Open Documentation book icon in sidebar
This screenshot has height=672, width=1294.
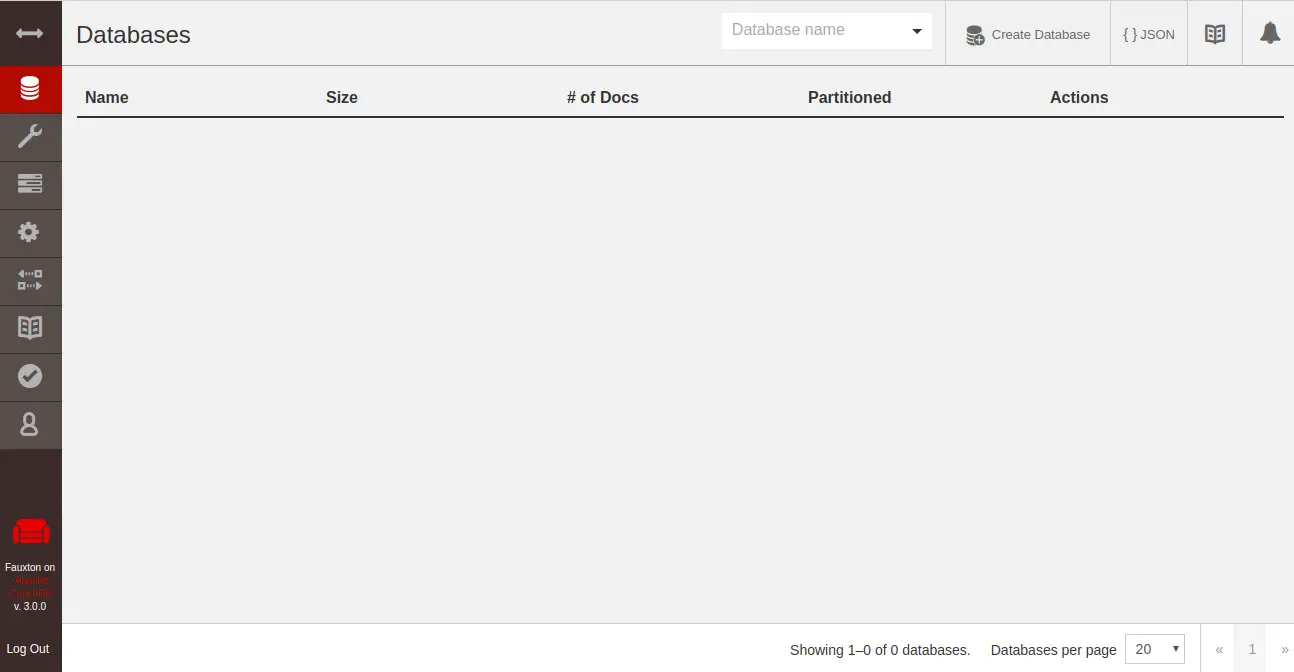pyautogui.click(x=30, y=329)
